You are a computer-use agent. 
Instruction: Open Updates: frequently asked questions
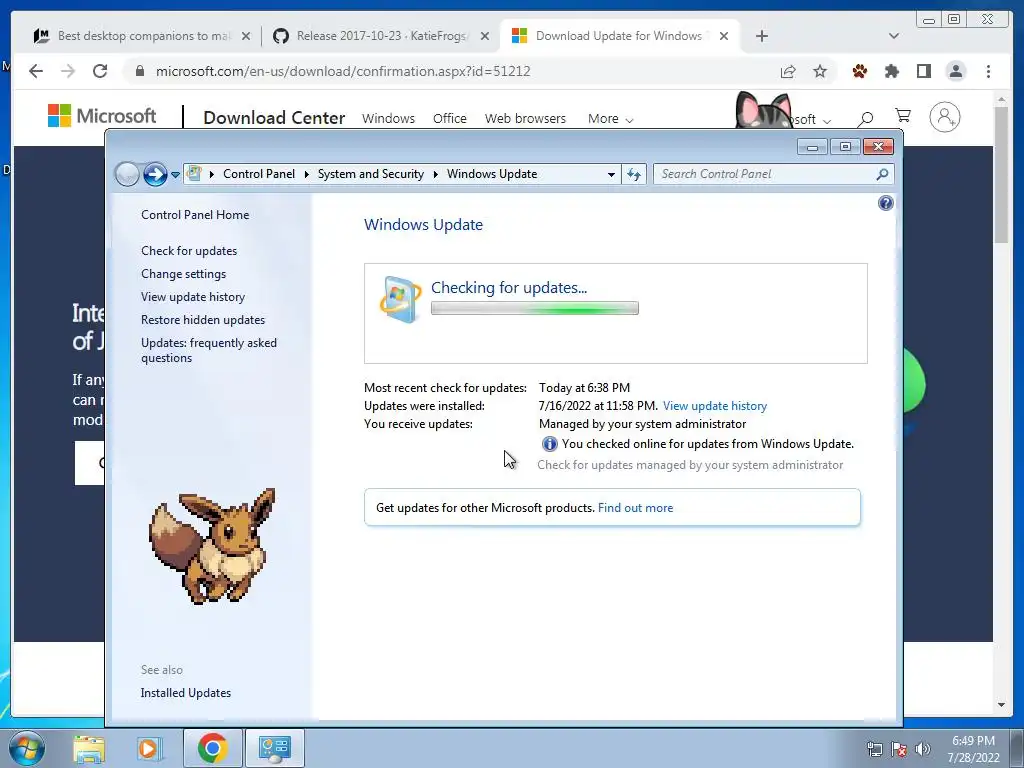(x=209, y=350)
